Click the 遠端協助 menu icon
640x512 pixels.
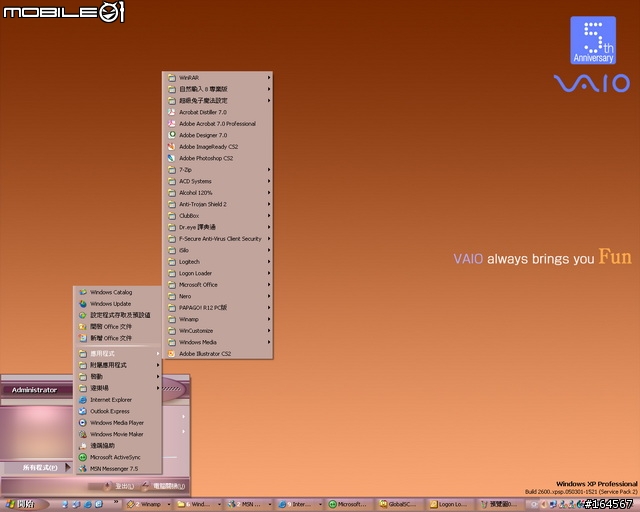tap(83, 445)
